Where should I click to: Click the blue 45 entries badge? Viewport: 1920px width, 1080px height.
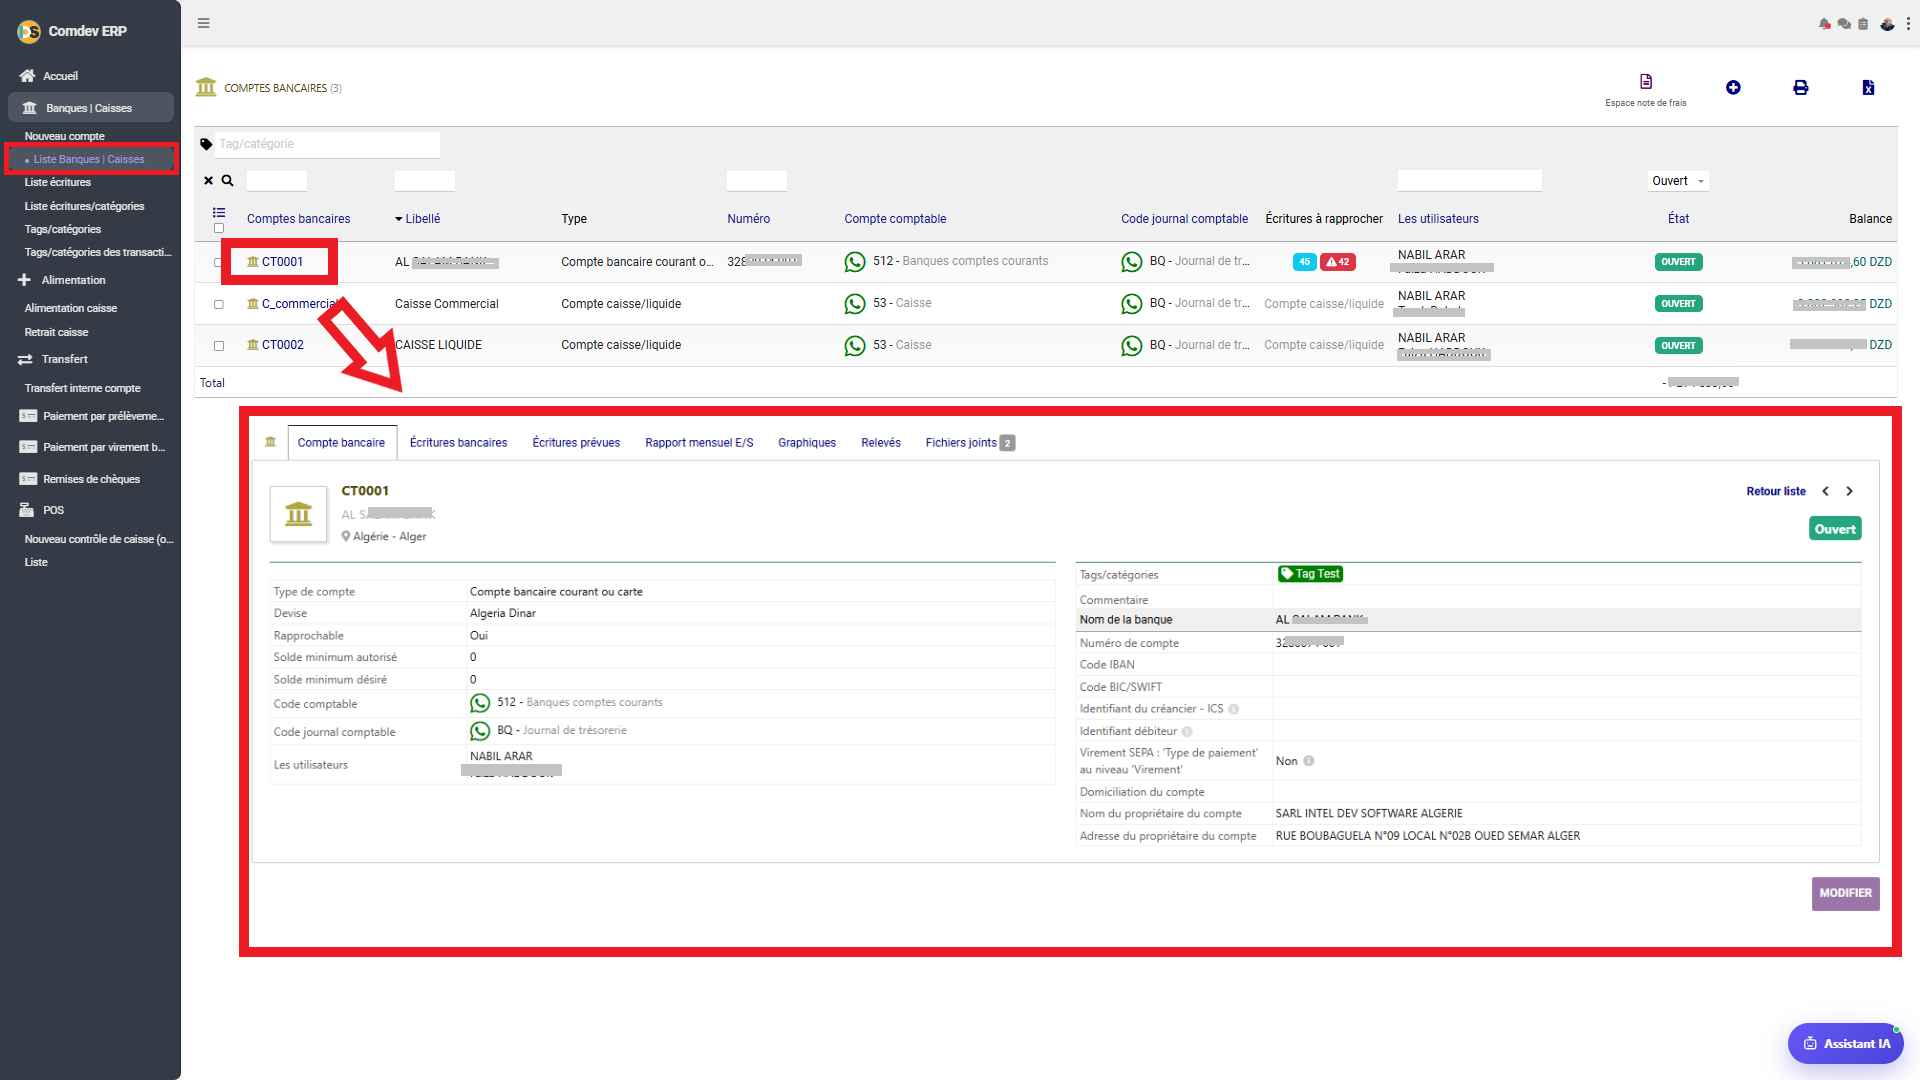coord(1304,262)
